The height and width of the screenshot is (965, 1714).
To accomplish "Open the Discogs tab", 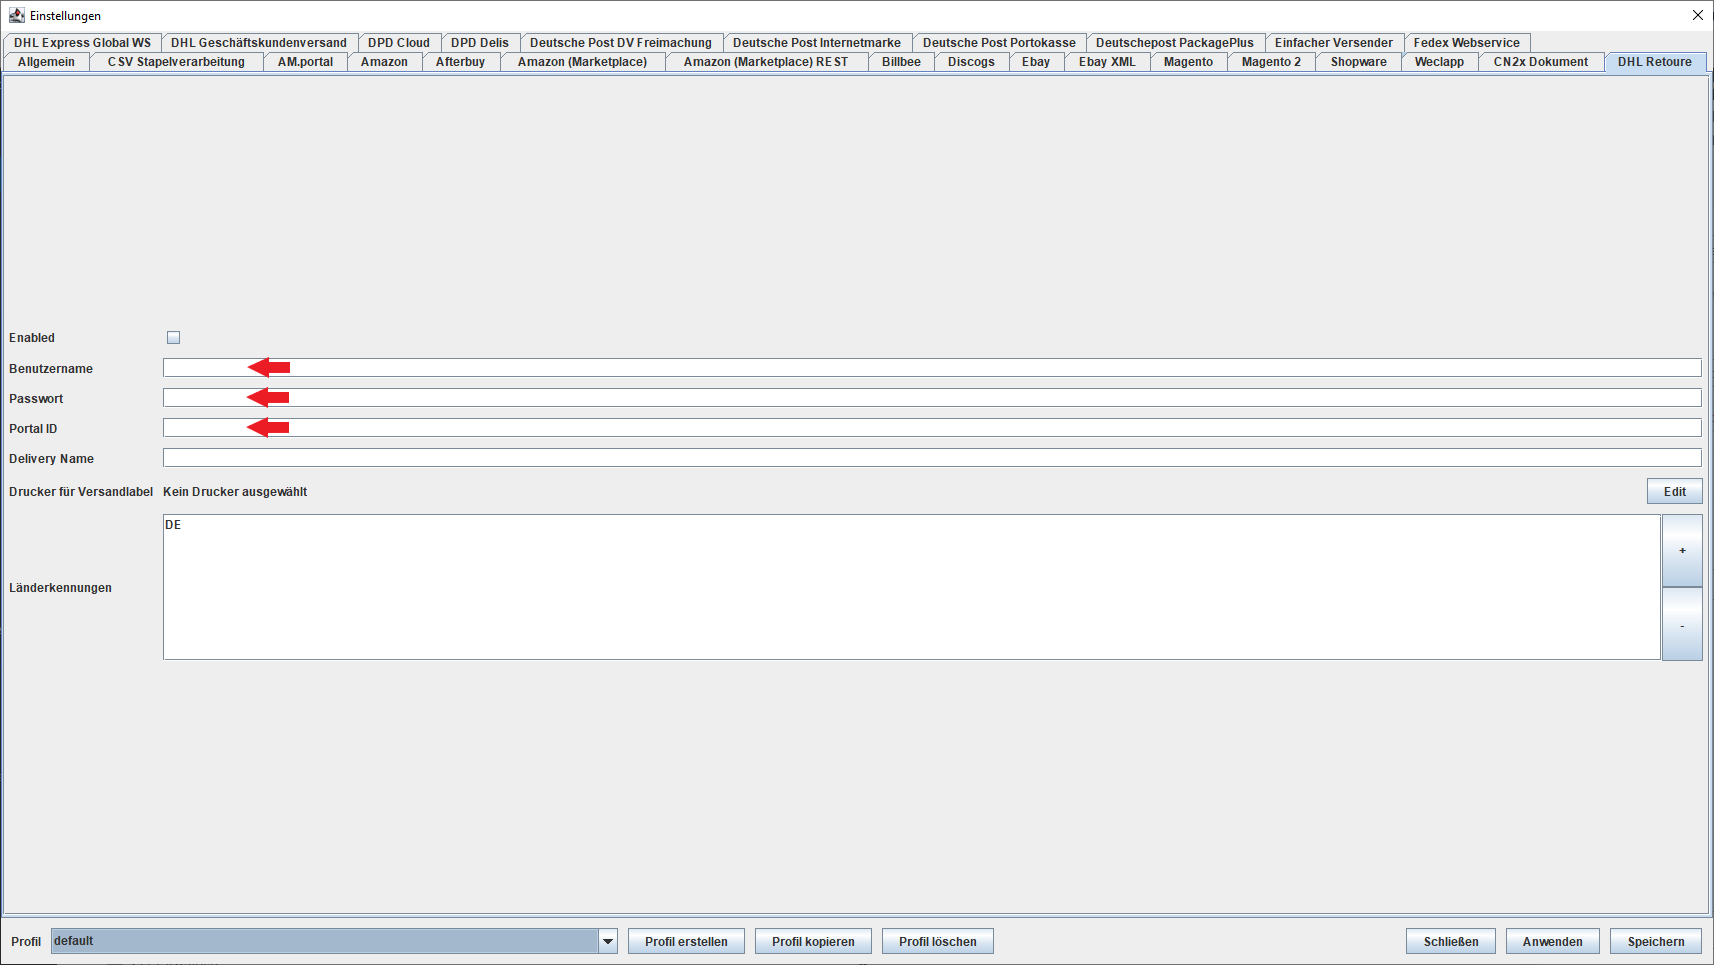I will (971, 62).
